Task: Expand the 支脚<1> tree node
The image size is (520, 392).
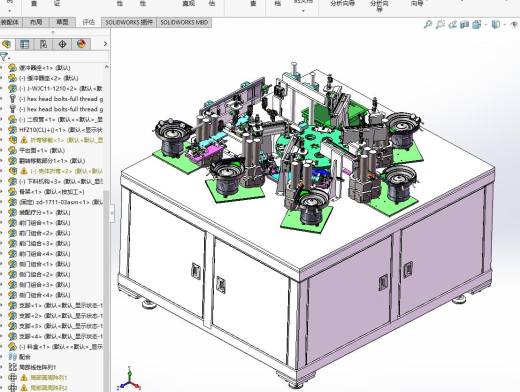Action: (x=2, y=305)
